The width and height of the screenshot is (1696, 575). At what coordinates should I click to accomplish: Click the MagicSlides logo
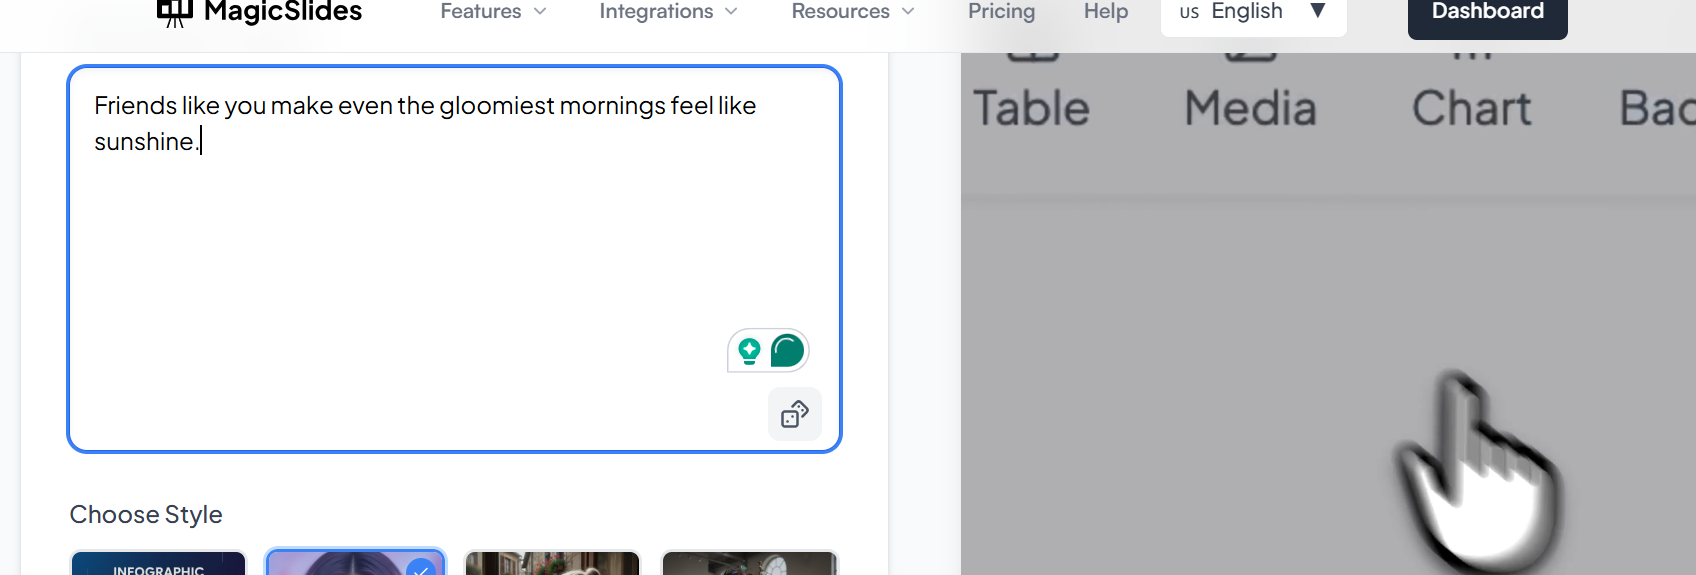[260, 12]
